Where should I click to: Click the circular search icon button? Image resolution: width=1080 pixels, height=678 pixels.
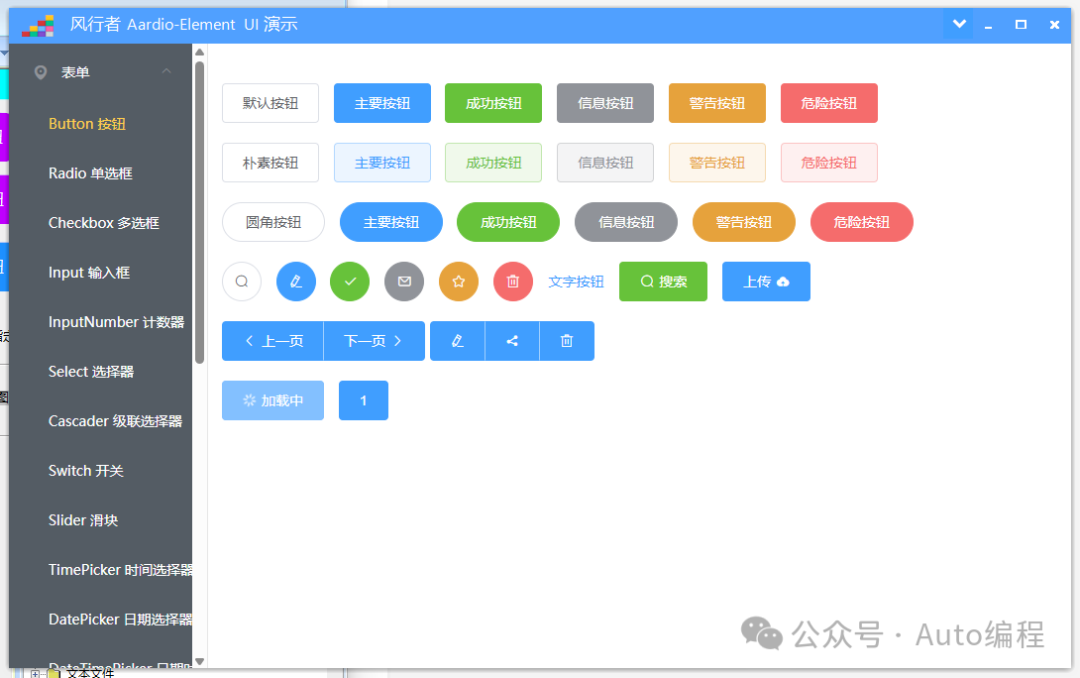click(241, 281)
